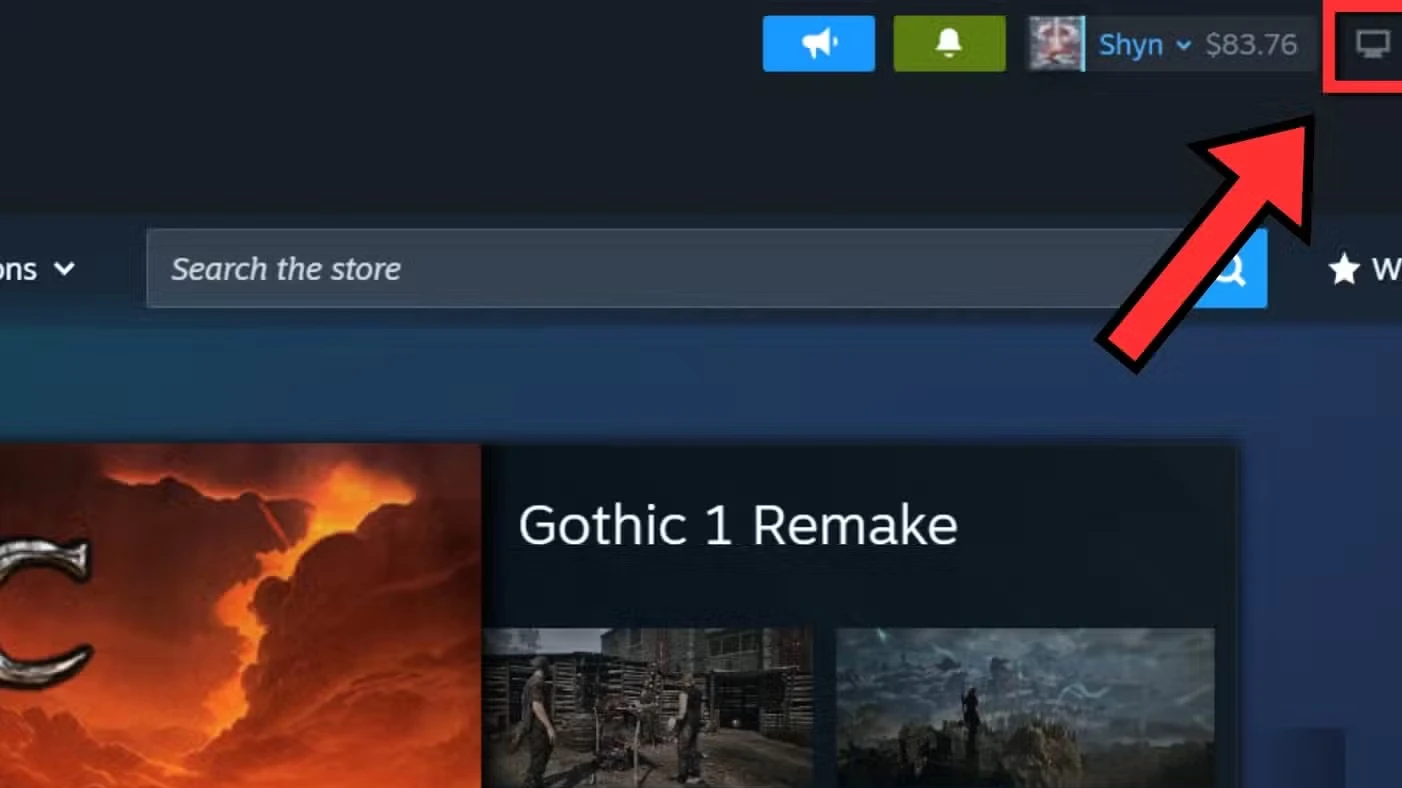Focus the Search the store field
The width and height of the screenshot is (1402, 788).
(x=670, y=268)
